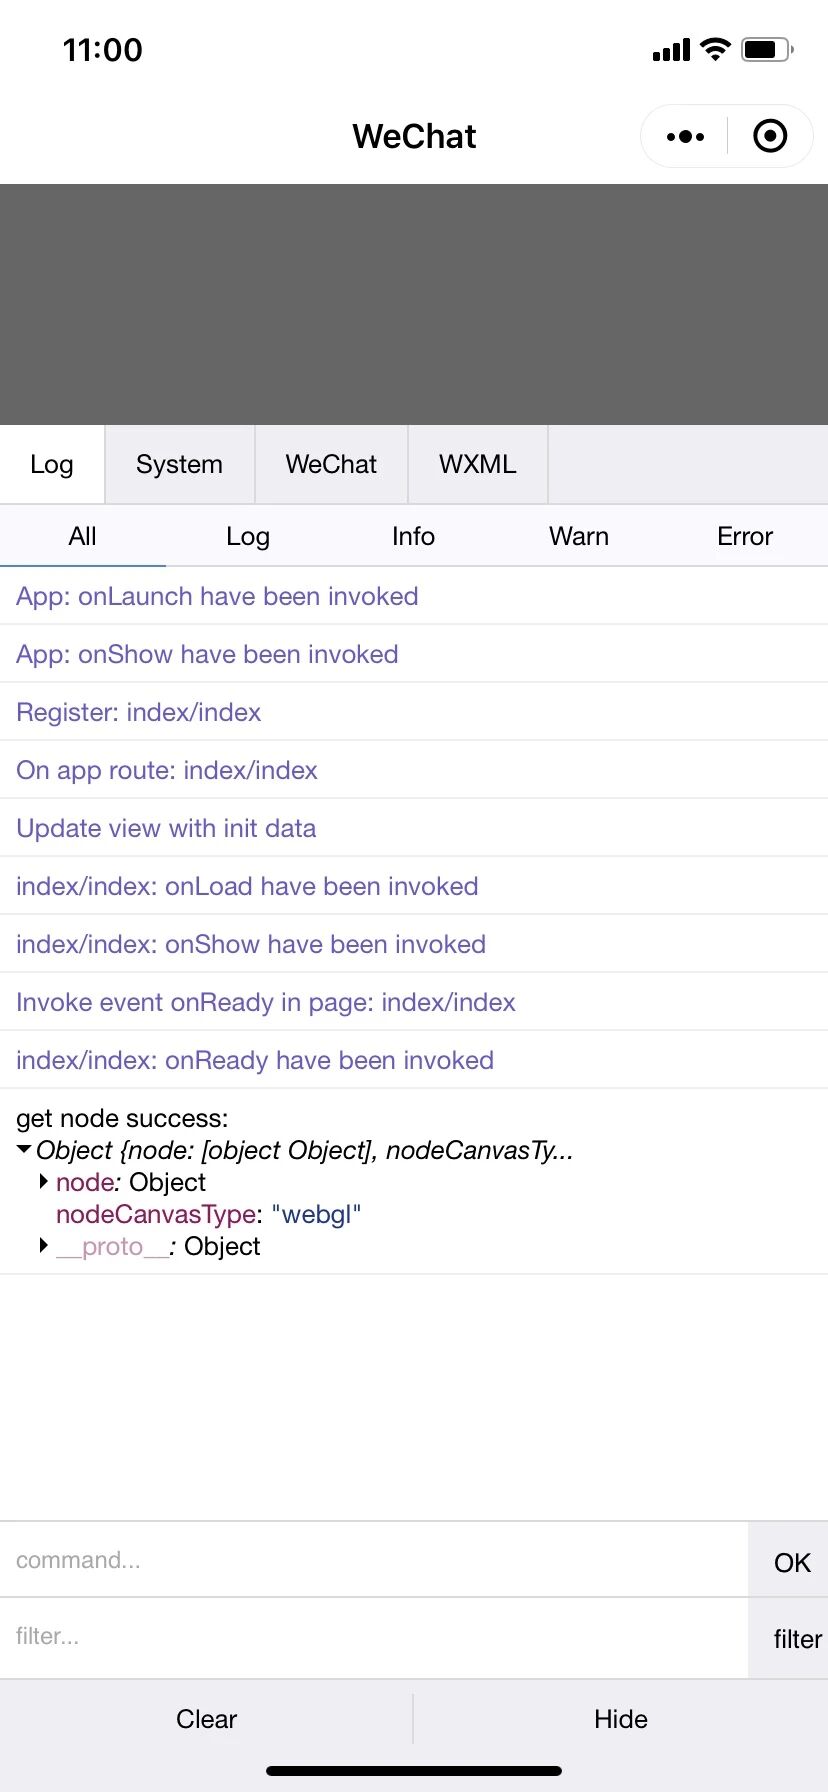Filter console to Error level
828x1792 pixels.
coord(745,536)
